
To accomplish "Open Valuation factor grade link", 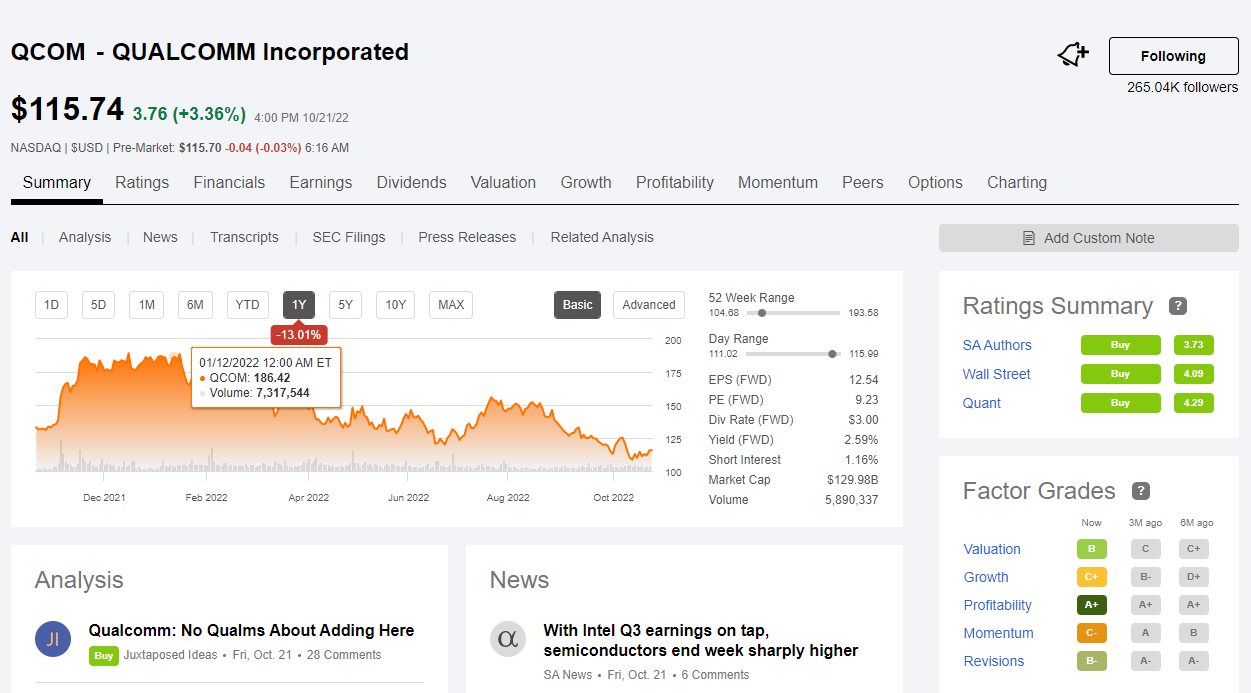I will [x=992, y=549].
